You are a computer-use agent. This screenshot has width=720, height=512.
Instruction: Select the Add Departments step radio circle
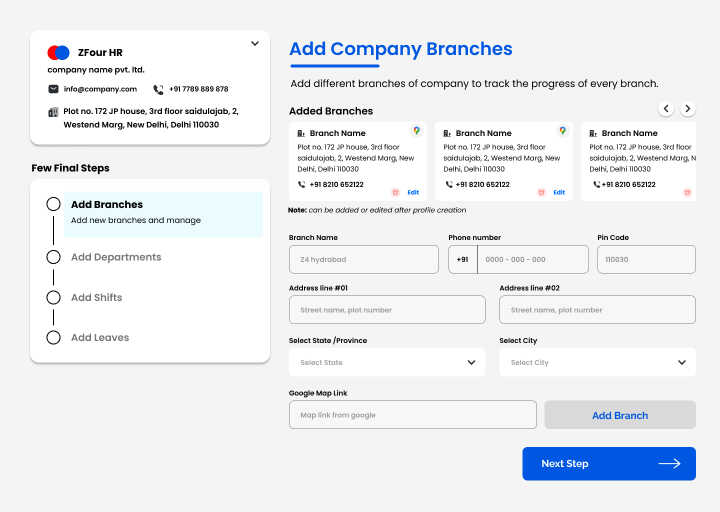click(53, 257)
